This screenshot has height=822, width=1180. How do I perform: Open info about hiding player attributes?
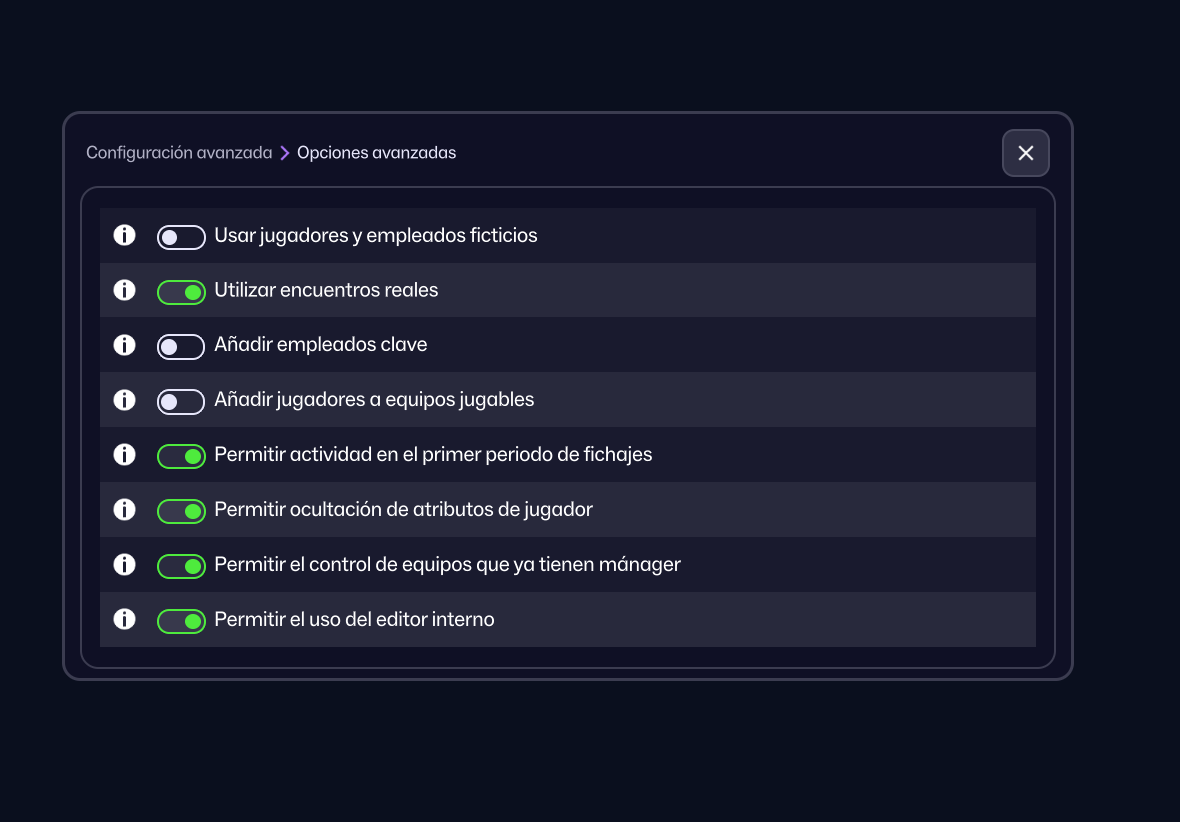click(x=124, y=509)
